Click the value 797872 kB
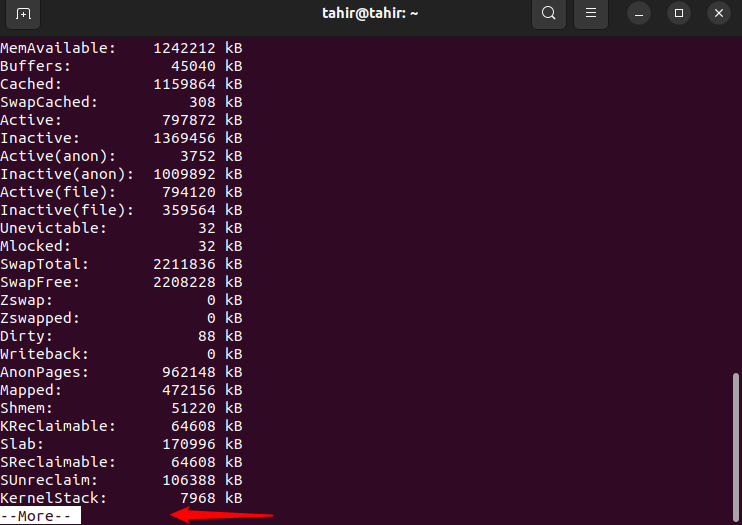742x525 pixels. (x=203, y=120)
